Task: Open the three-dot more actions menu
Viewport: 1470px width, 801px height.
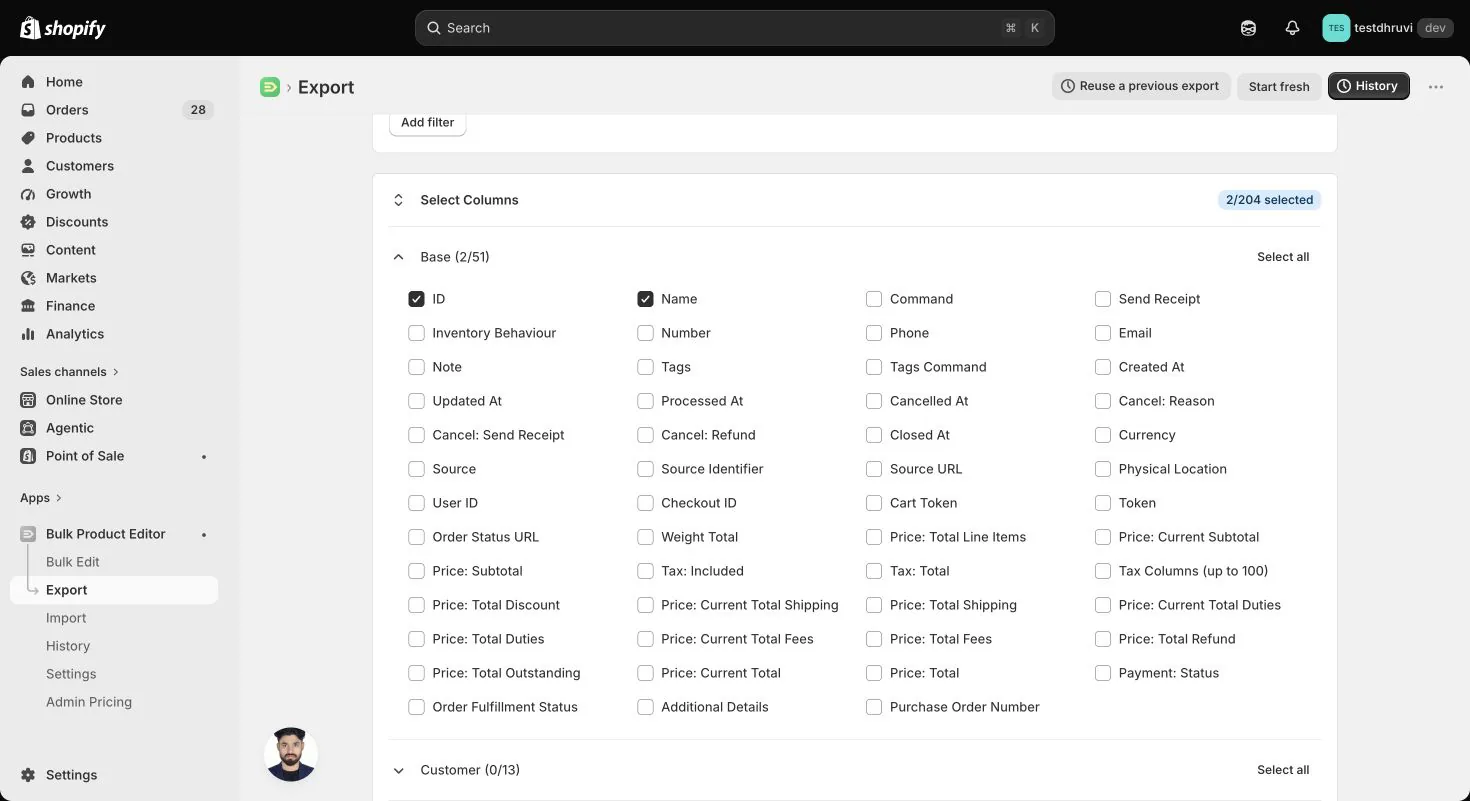Action: click(1436, 87)
